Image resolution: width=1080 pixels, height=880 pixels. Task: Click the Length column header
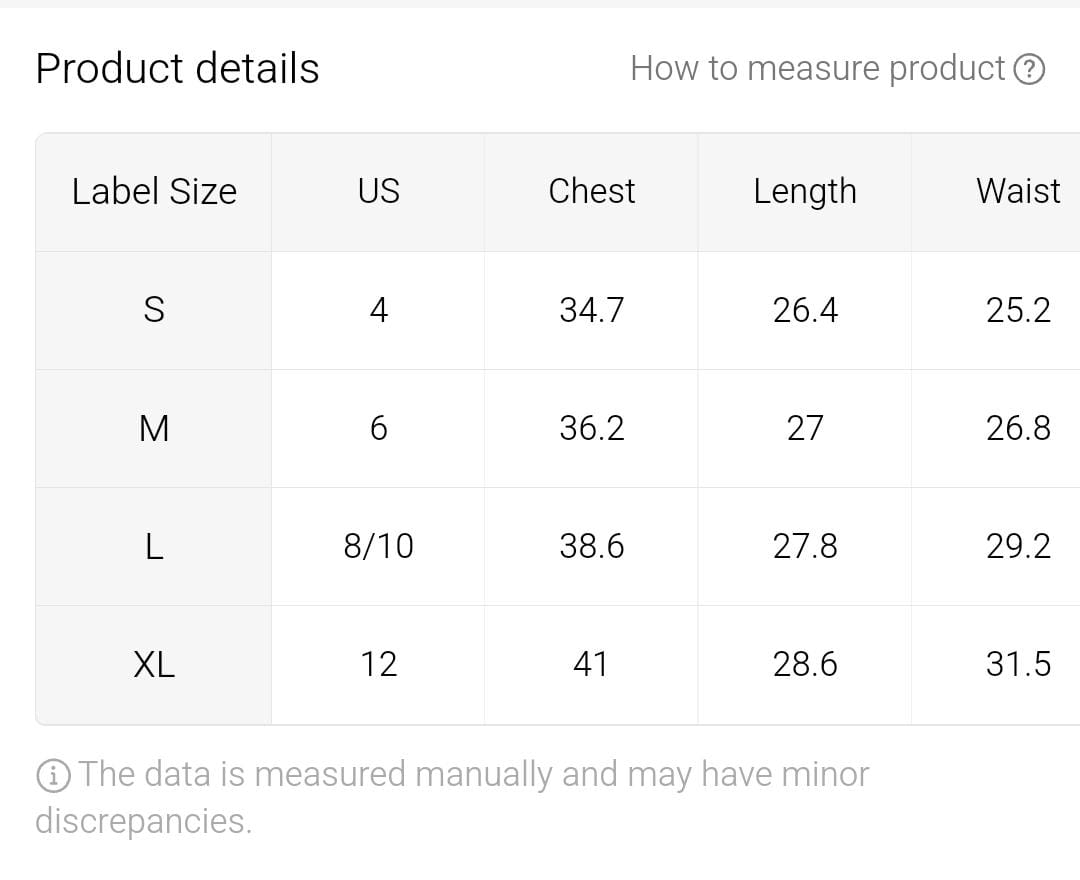(x=805, y=191)
